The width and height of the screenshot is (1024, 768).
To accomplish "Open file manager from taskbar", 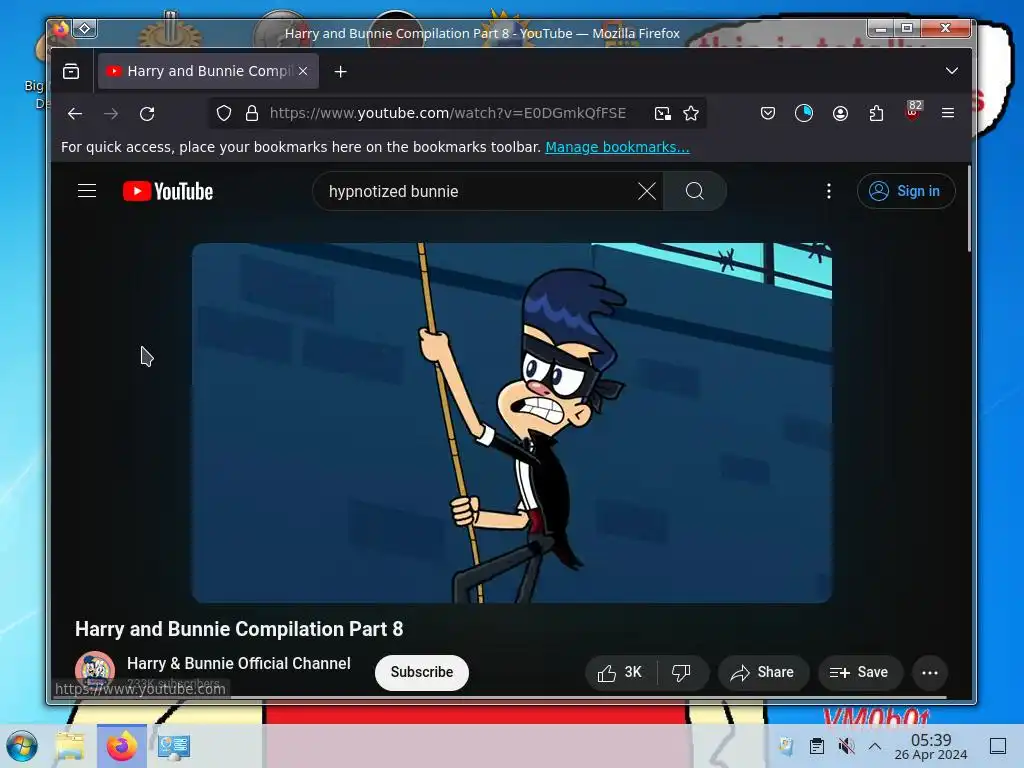I will [70, 746].
